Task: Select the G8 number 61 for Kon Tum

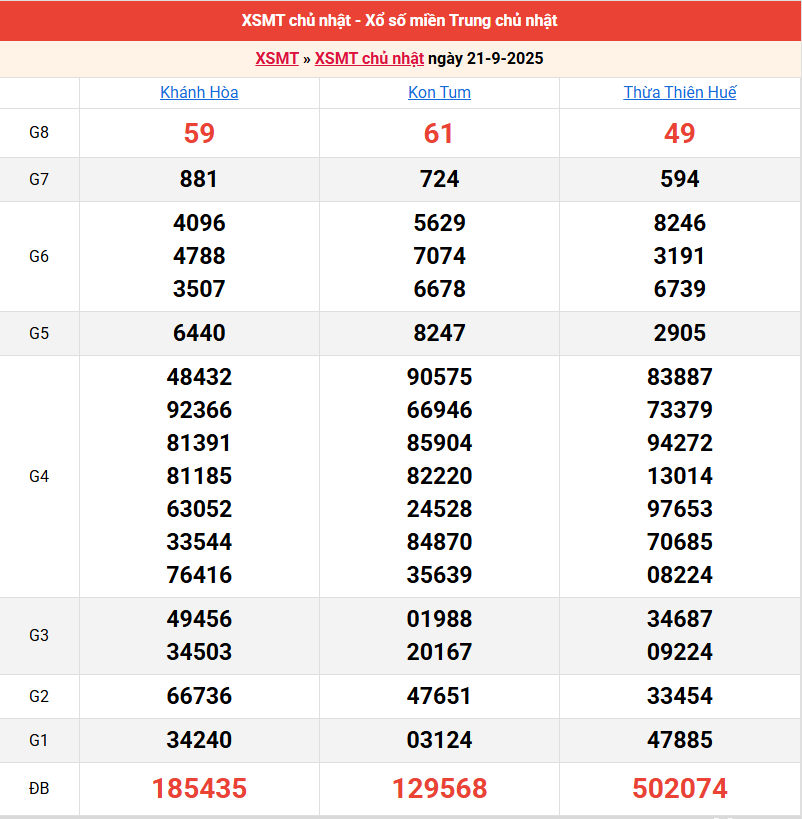Action: [439, 133]
